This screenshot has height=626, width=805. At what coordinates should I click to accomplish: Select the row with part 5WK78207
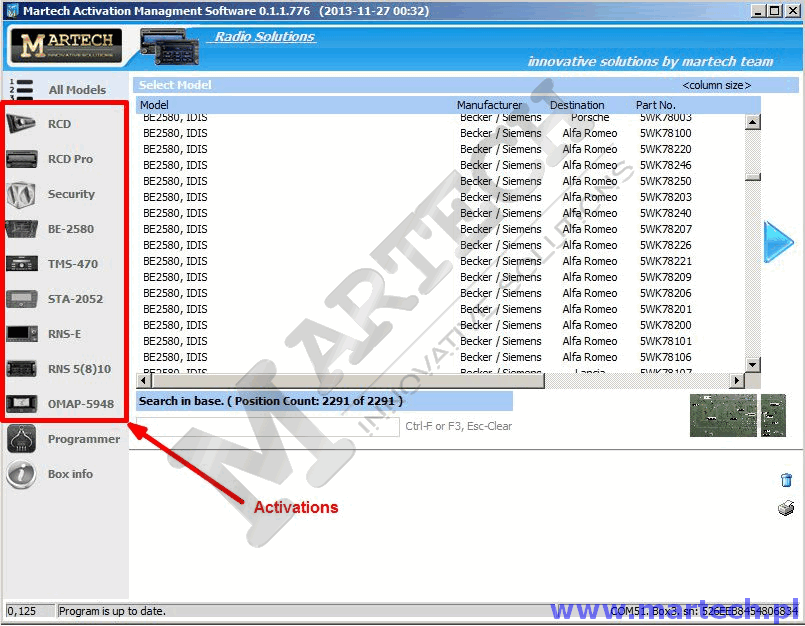click(x=440, y=229)
